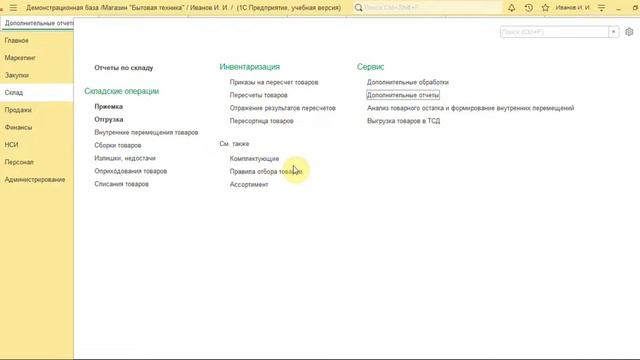Open Излишки, недостачи
Viewport: 640px width, 360px height.
point(125,158)
